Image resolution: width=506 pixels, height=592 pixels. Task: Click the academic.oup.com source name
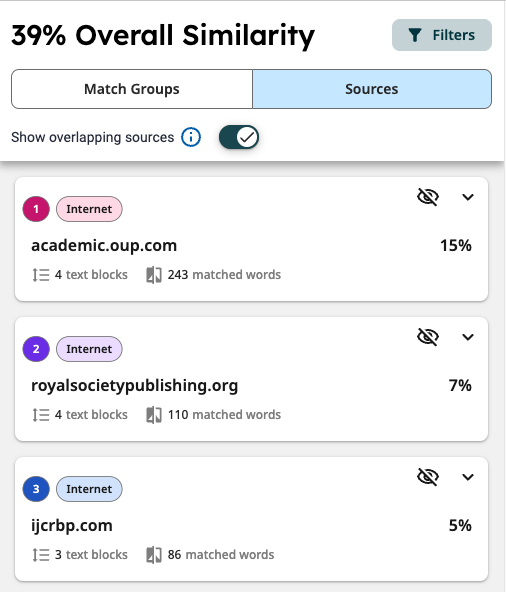104,246
